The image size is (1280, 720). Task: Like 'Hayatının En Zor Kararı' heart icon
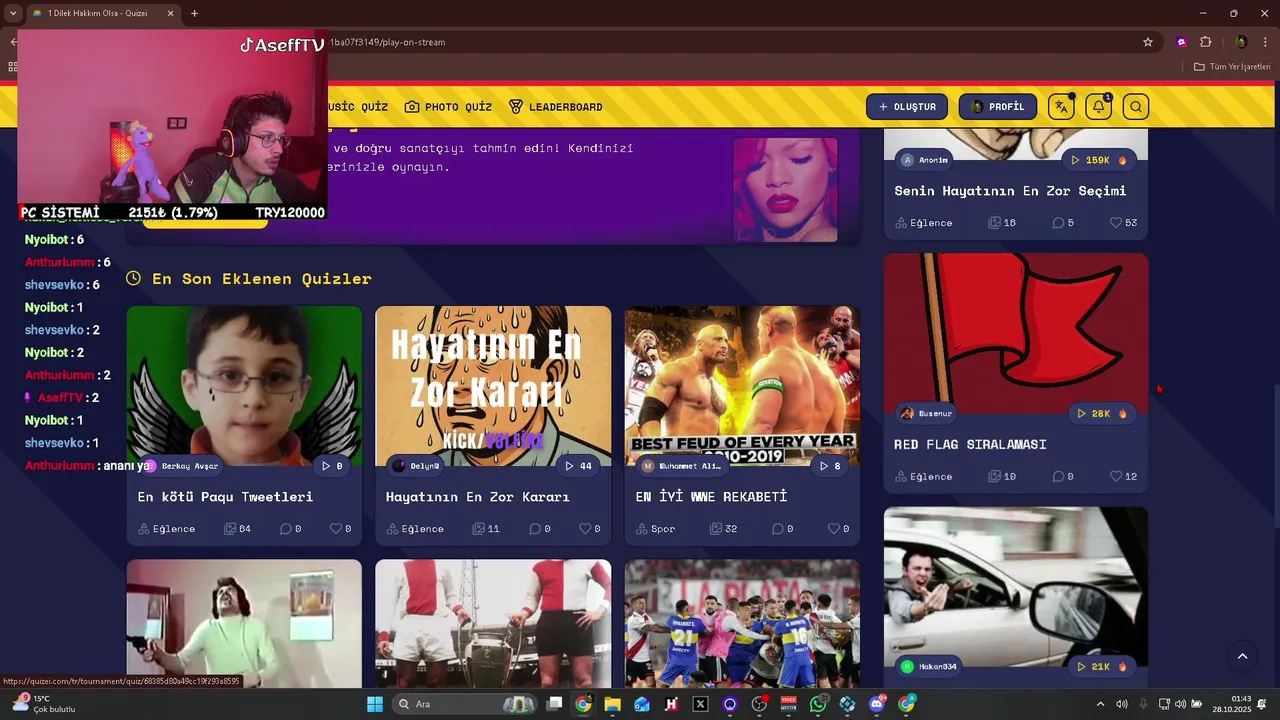[x=585, y=529]
